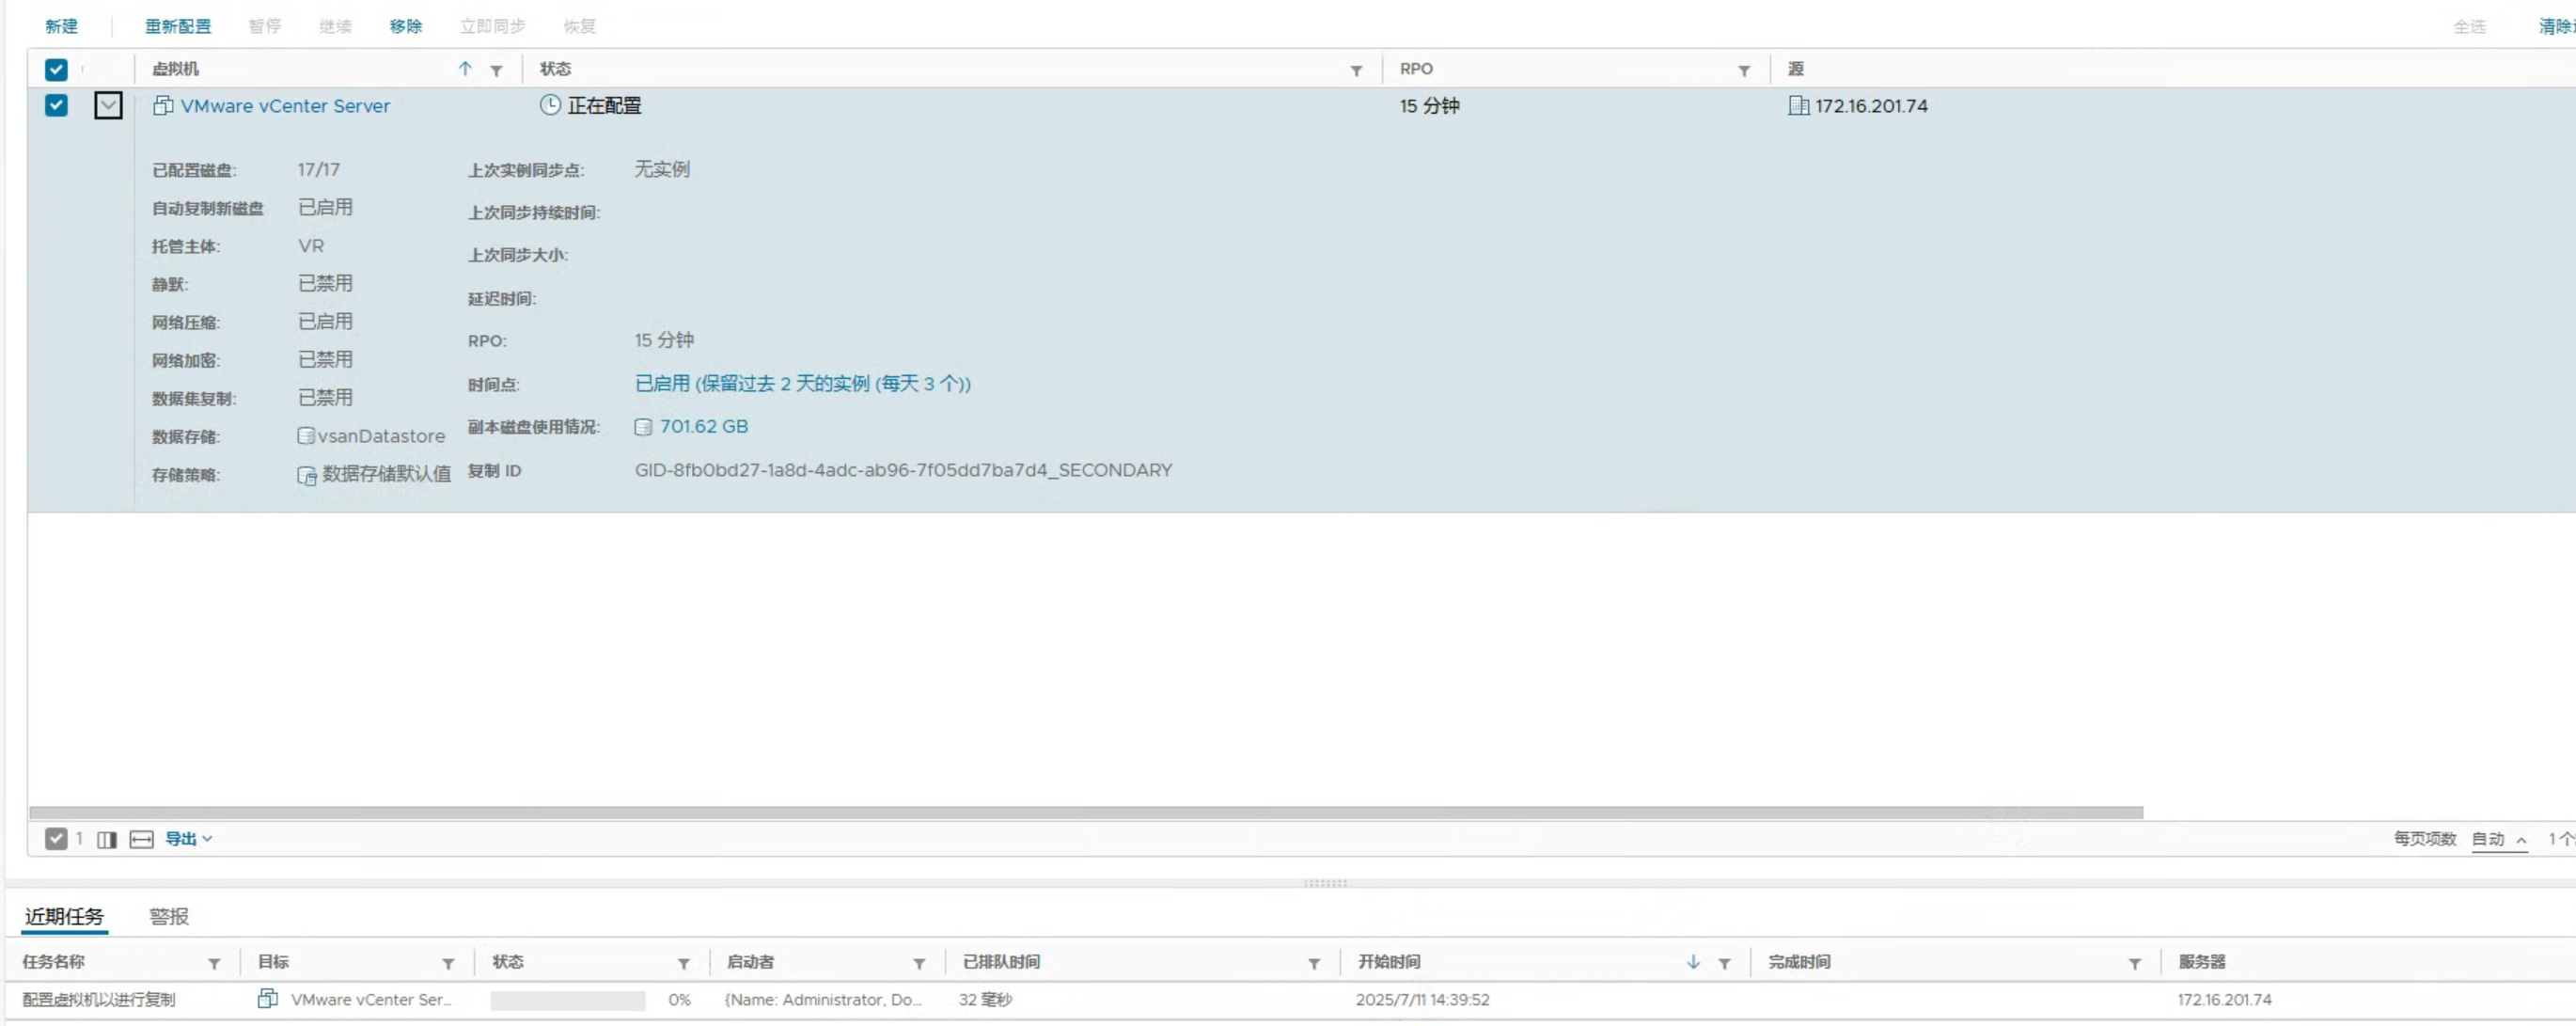
Task: Select the 近期任务 tab
Action: point(64,916)
